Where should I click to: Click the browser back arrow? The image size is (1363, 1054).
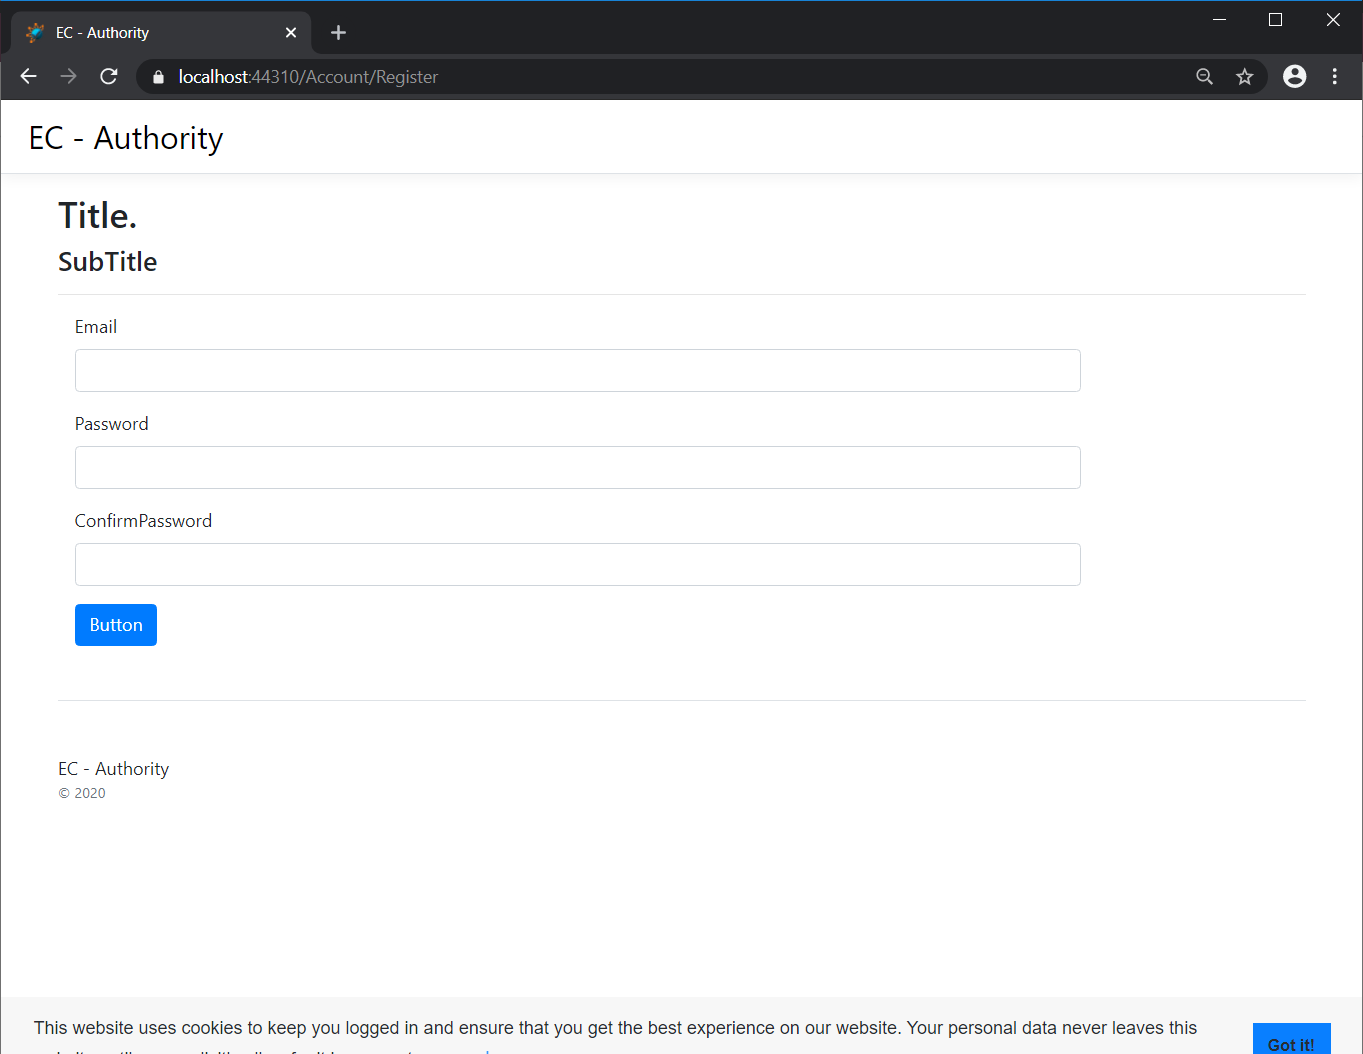pyautogui.click(x=27, y=76)
